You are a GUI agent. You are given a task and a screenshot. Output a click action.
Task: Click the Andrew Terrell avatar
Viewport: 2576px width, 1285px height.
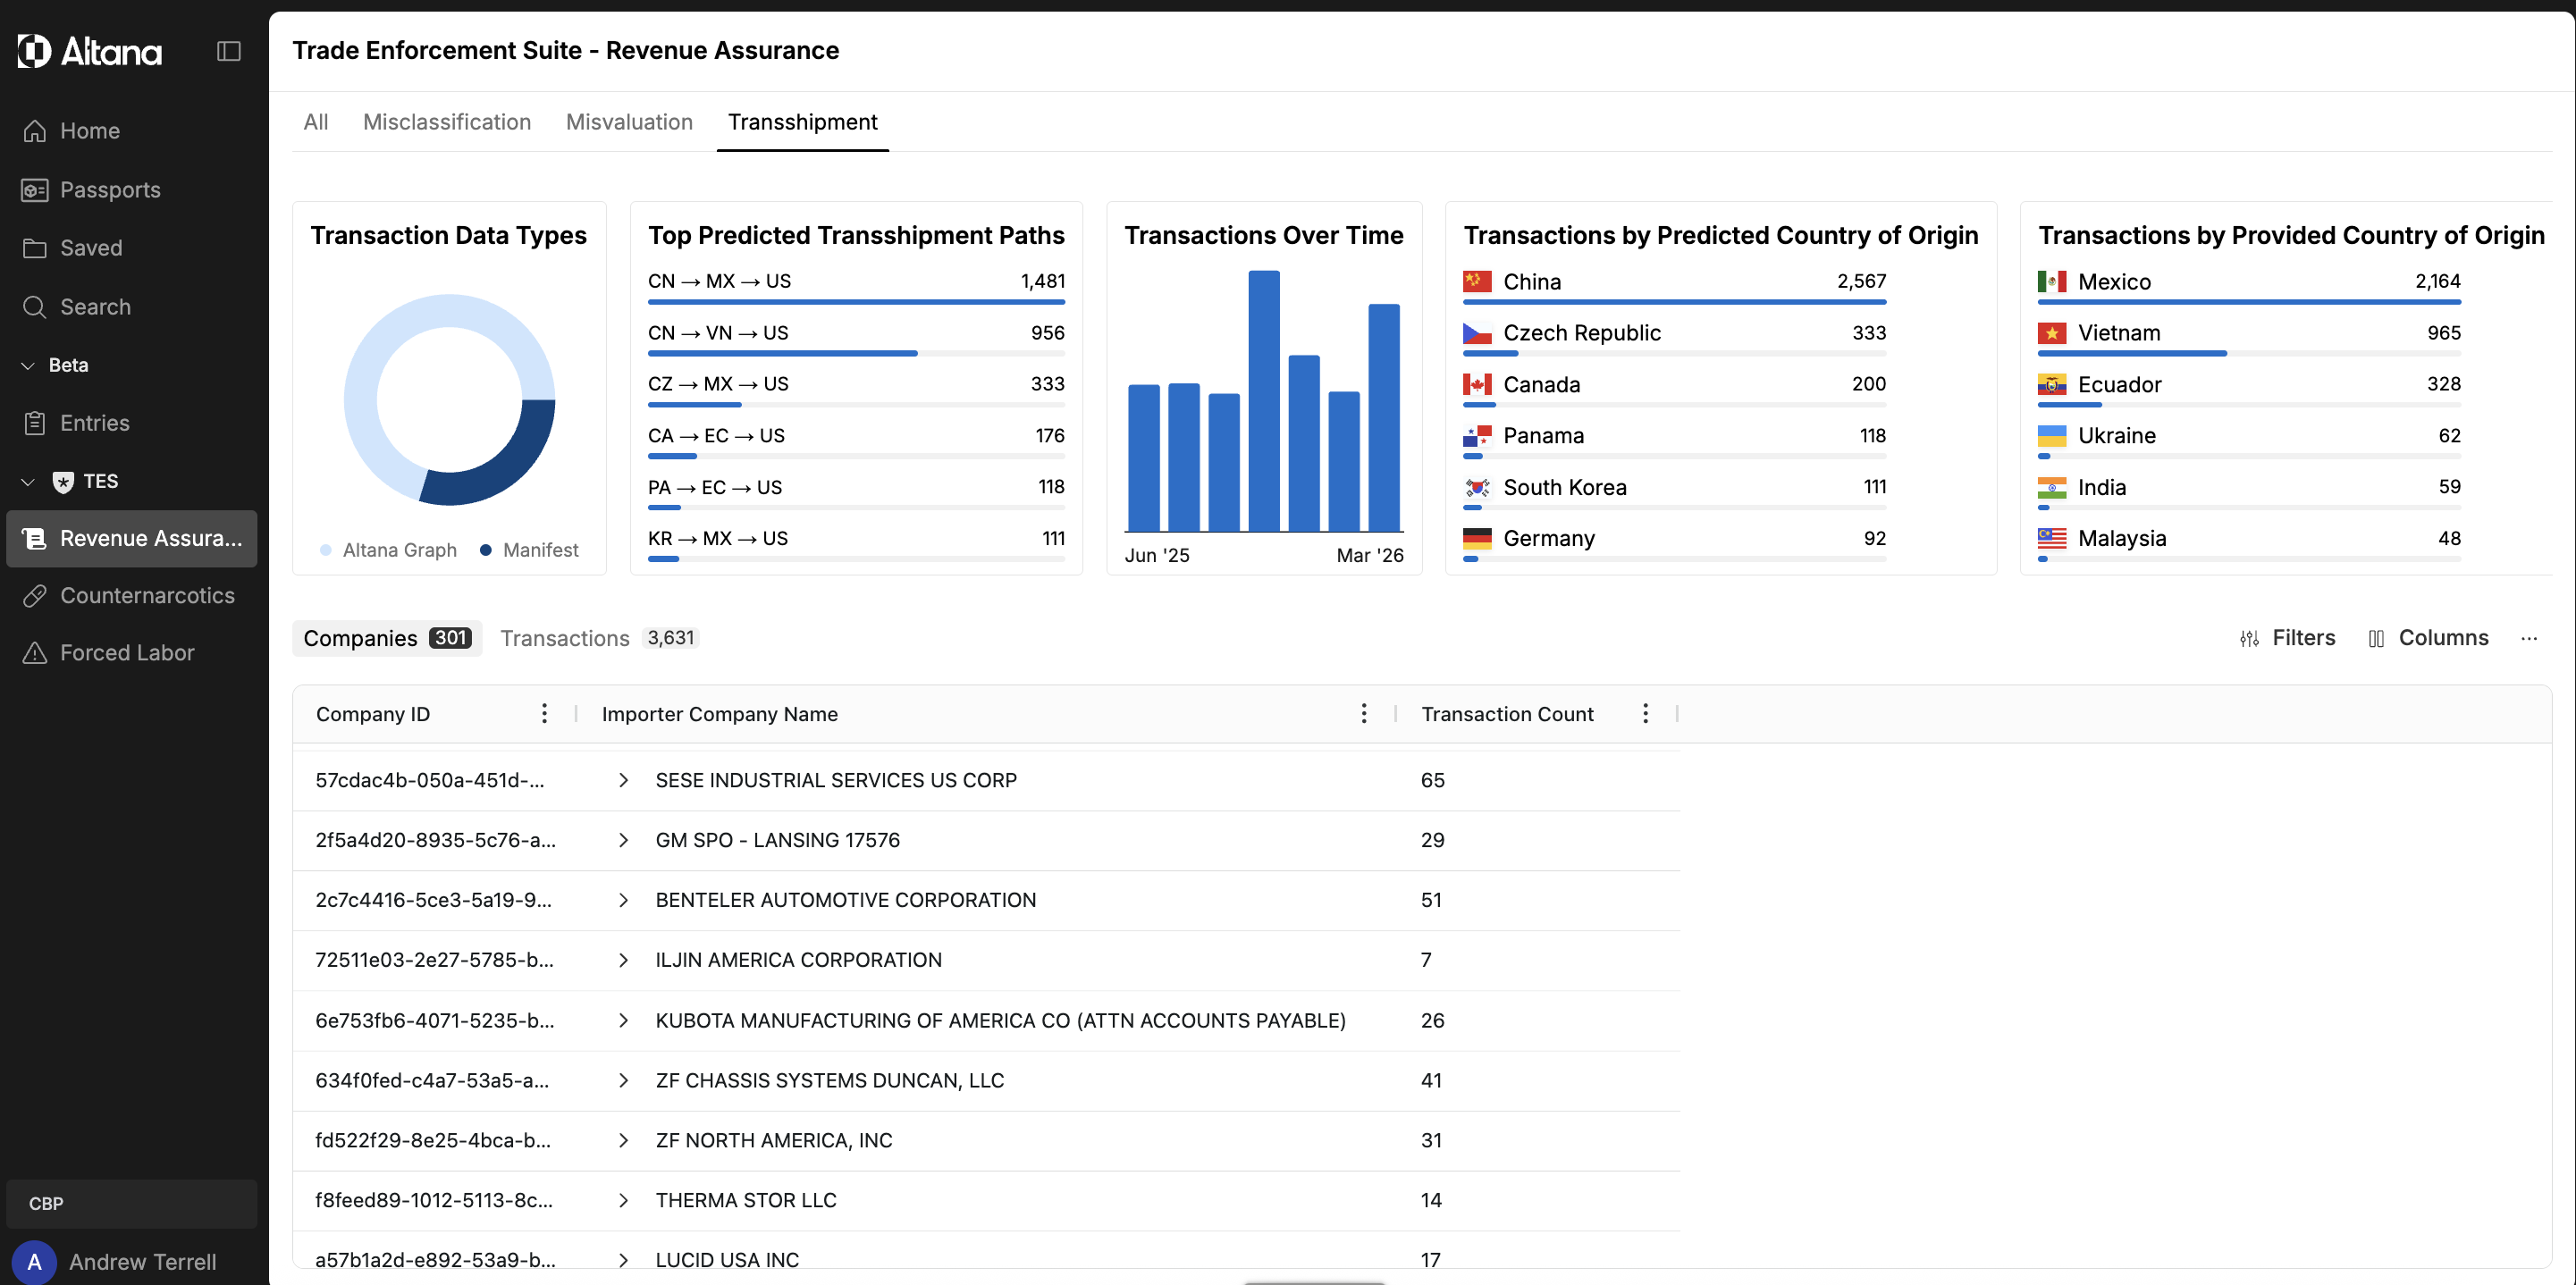pos(34,1262)
